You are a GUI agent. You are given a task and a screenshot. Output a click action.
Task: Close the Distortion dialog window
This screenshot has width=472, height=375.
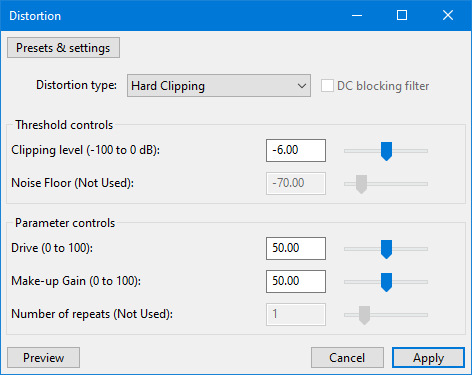click(448, 15)
